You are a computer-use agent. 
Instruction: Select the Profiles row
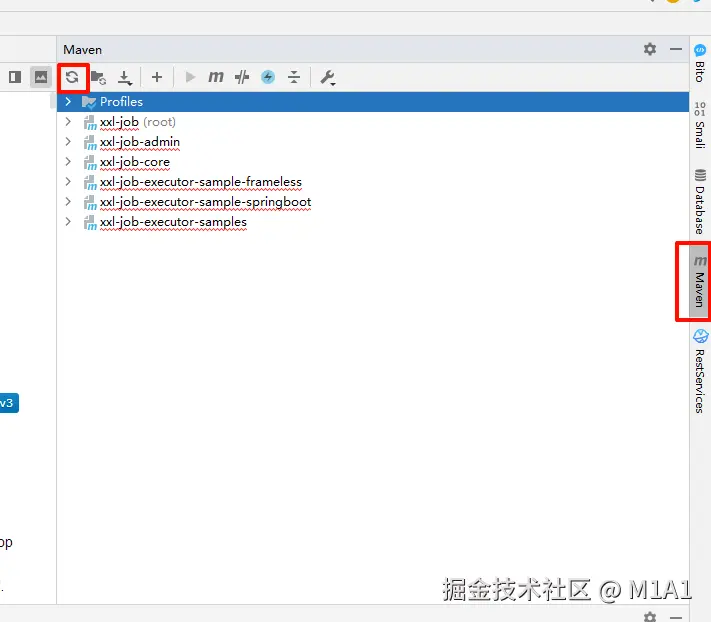[373, 102]
